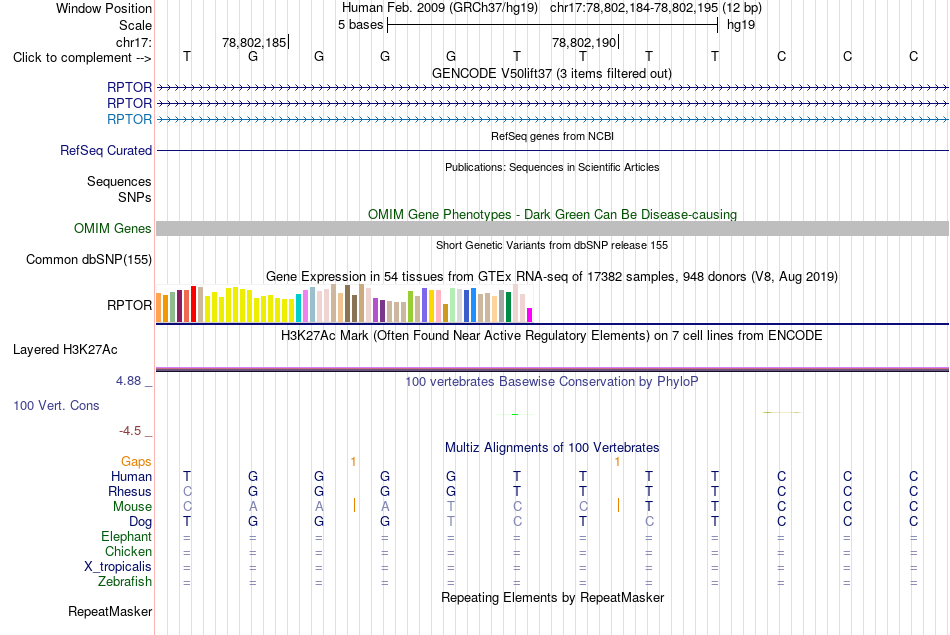Click the GTEx Gene Expression track title
Viewport: 950px width, 635px height.
[x=552, y=277]
